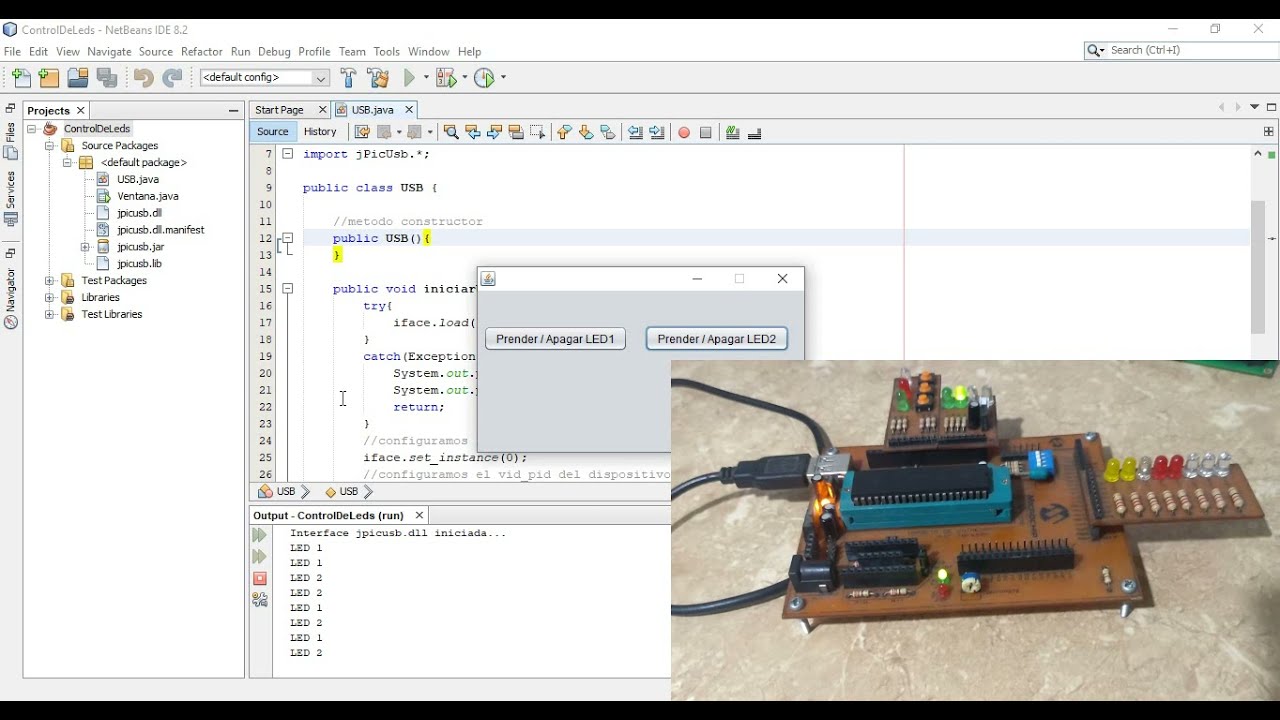Click Re-run green arrows in Output panel
This screenshot has width=1280, height=720.
[x=260, y=536]
